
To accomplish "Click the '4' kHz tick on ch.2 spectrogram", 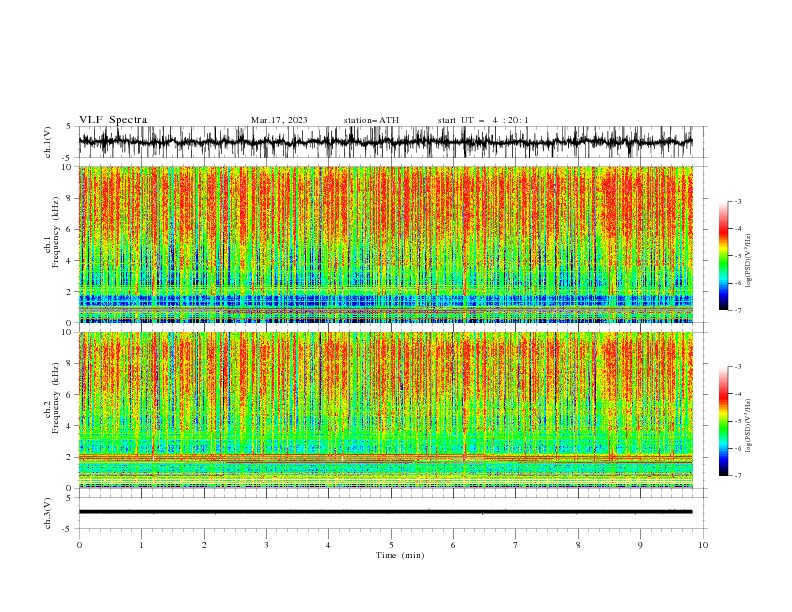I will point(69,426).
